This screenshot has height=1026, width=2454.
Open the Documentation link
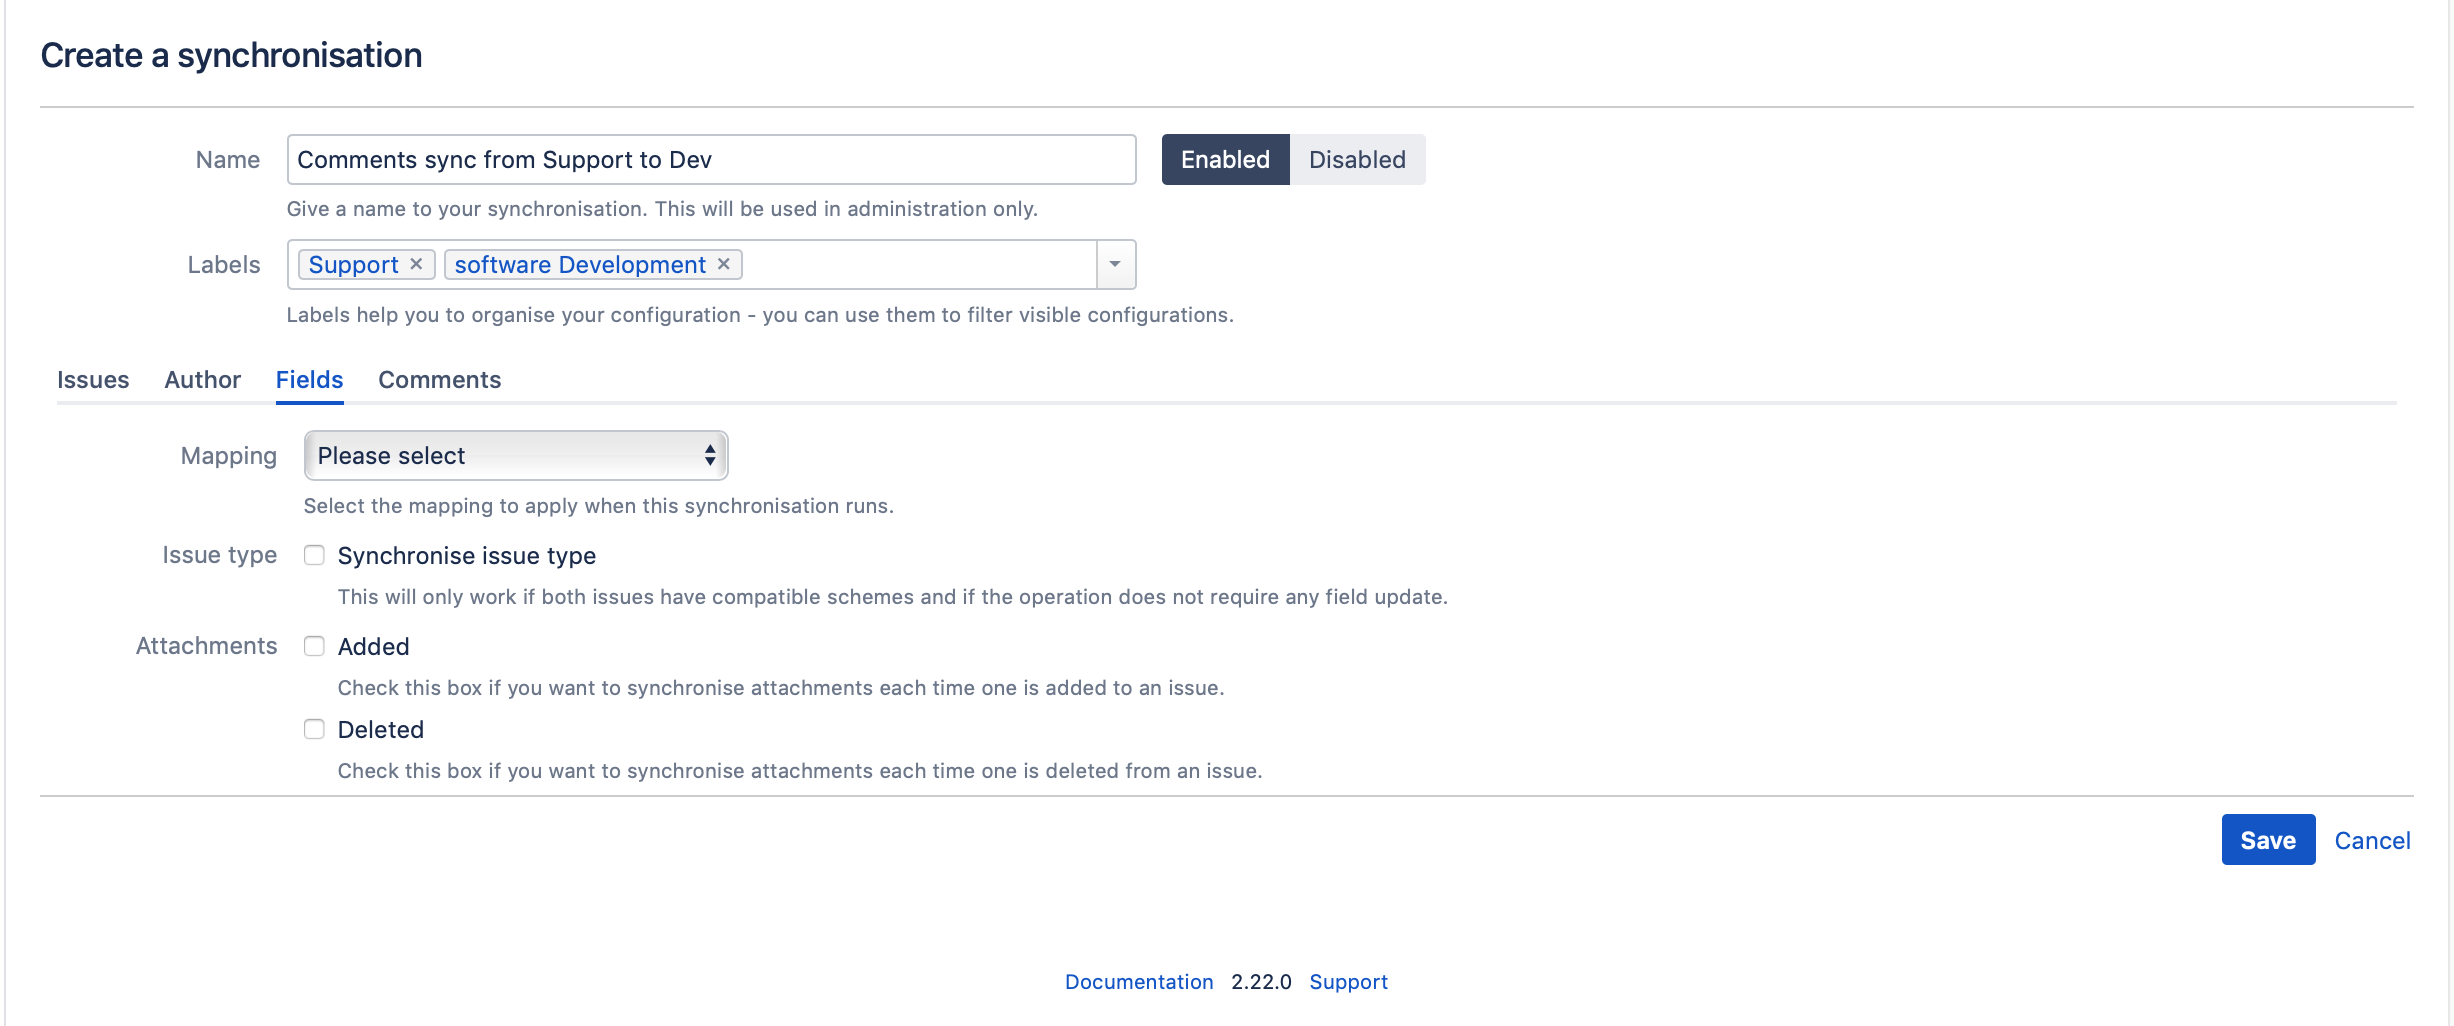pos(1139,981)
